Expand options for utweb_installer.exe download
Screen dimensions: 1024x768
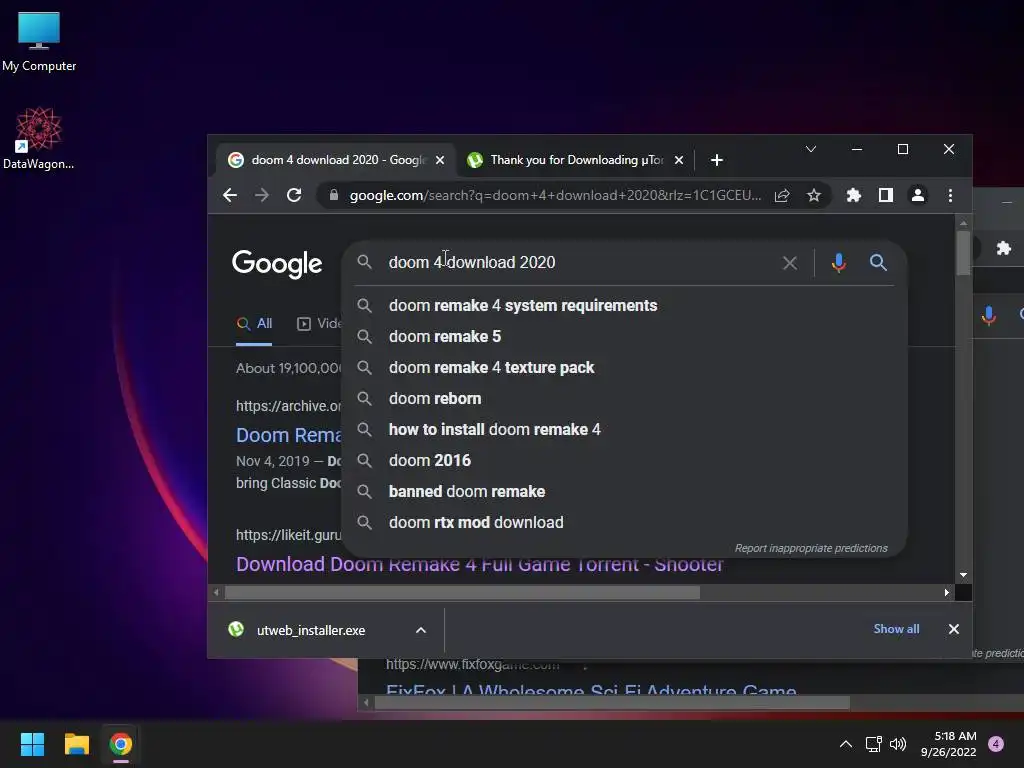[x=421, y=630]
